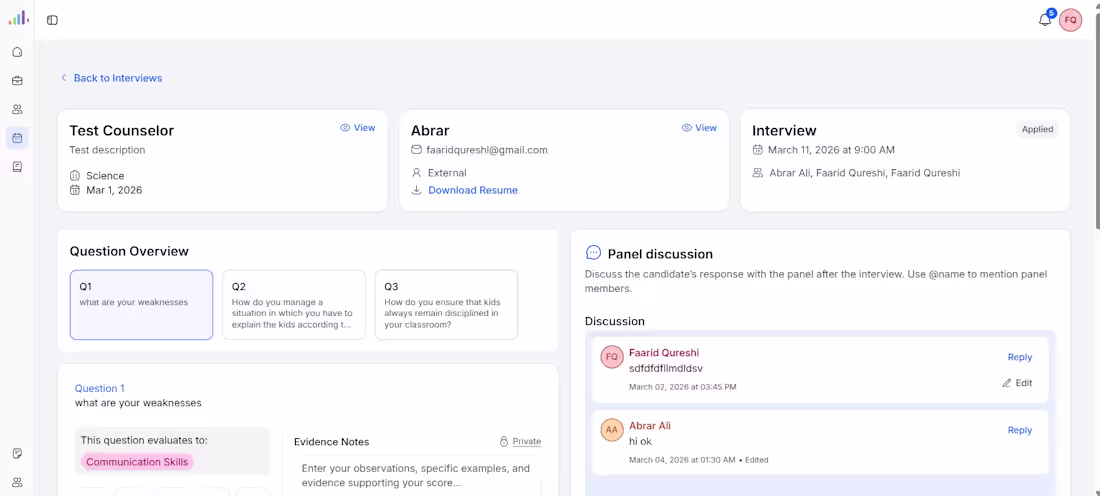This screenshot has width=1100, height=496.
Task: Click the External candidate type label
Action: 447,173
